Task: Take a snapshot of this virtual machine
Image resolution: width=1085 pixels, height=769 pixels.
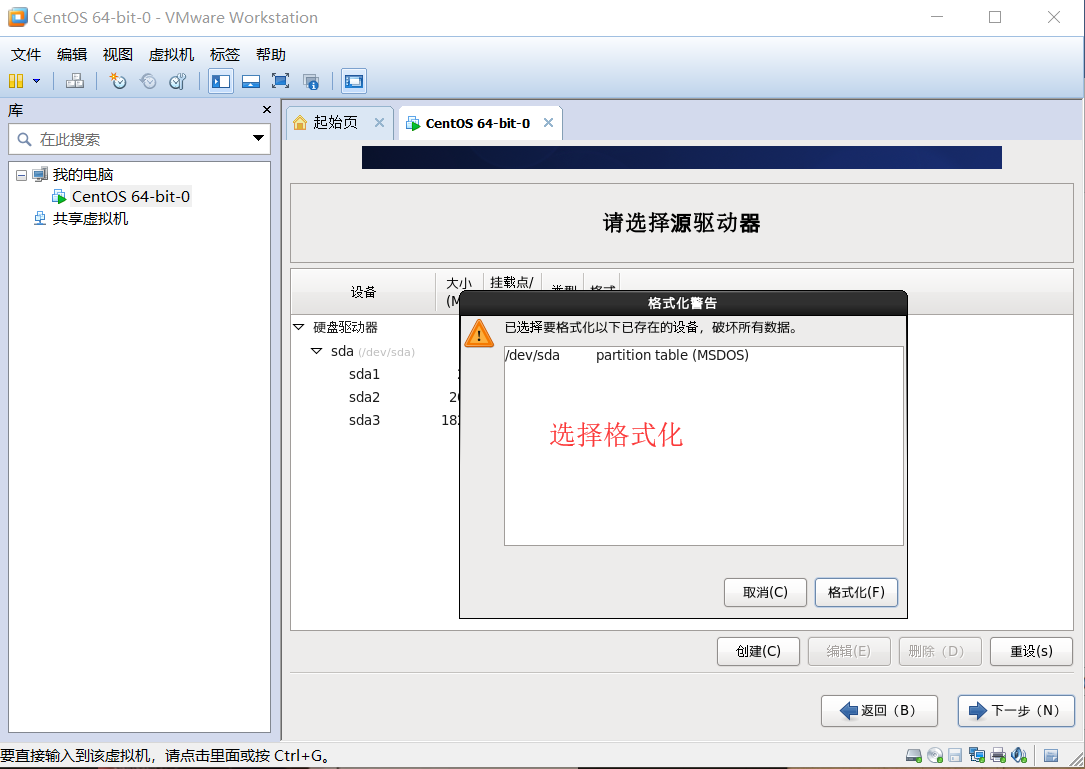Action: (x=118, y=82)
